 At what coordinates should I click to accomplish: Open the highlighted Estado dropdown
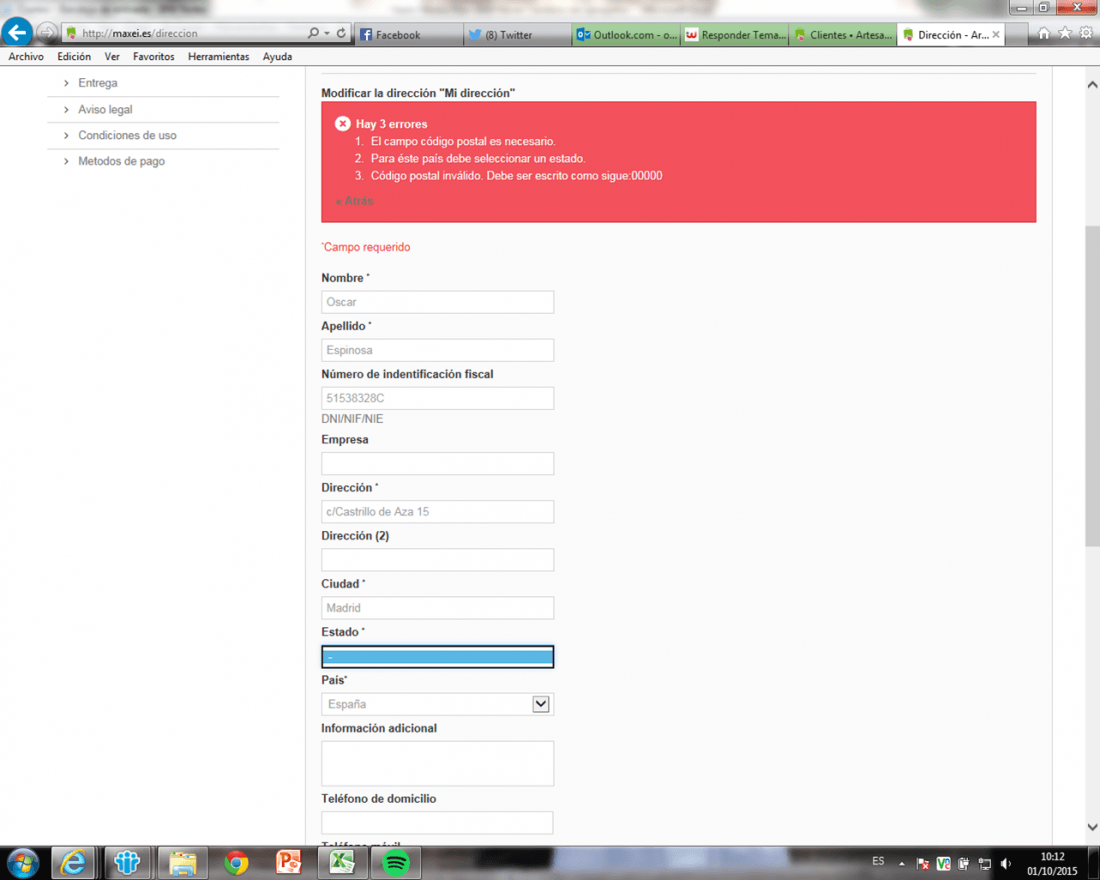coord(437,657)
